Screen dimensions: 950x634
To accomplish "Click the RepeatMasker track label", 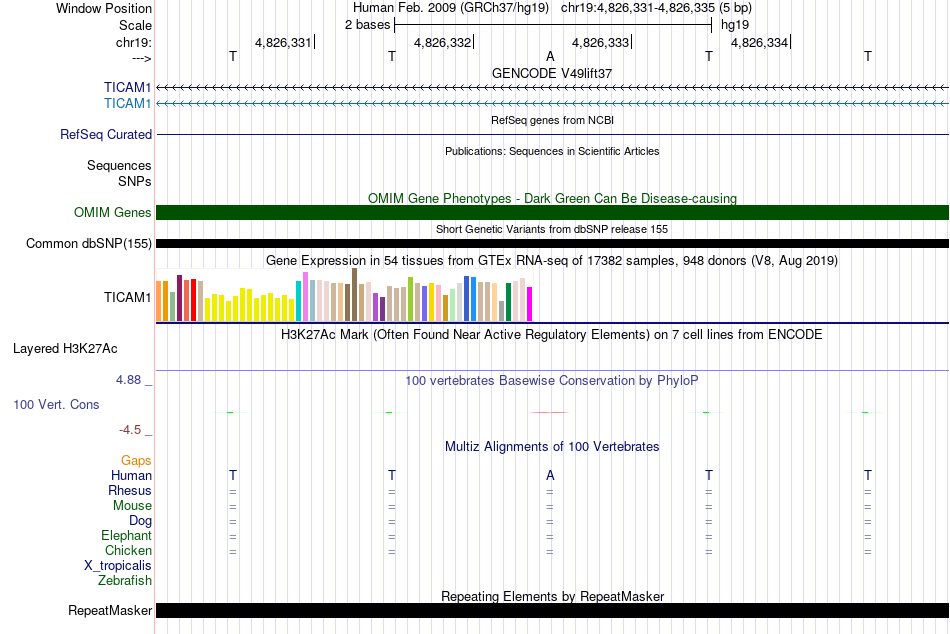I will pyautogui.click(x=110, y=610).
